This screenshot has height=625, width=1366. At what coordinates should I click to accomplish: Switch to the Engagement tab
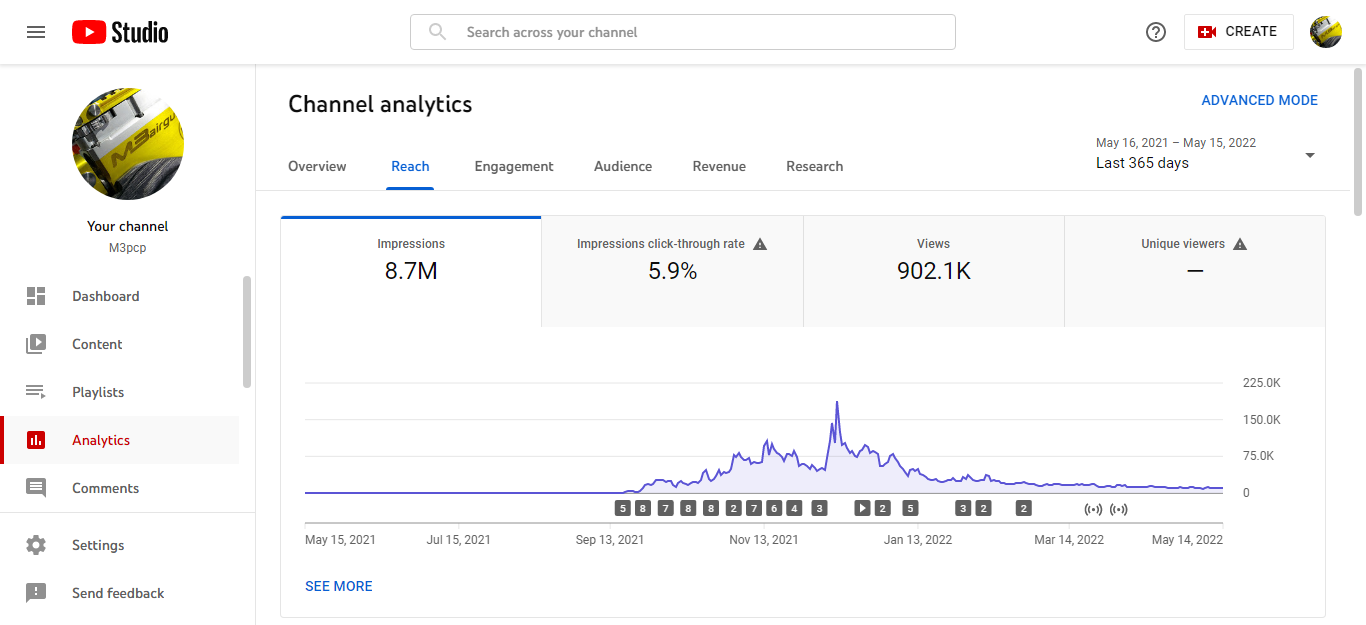(514, 166)
